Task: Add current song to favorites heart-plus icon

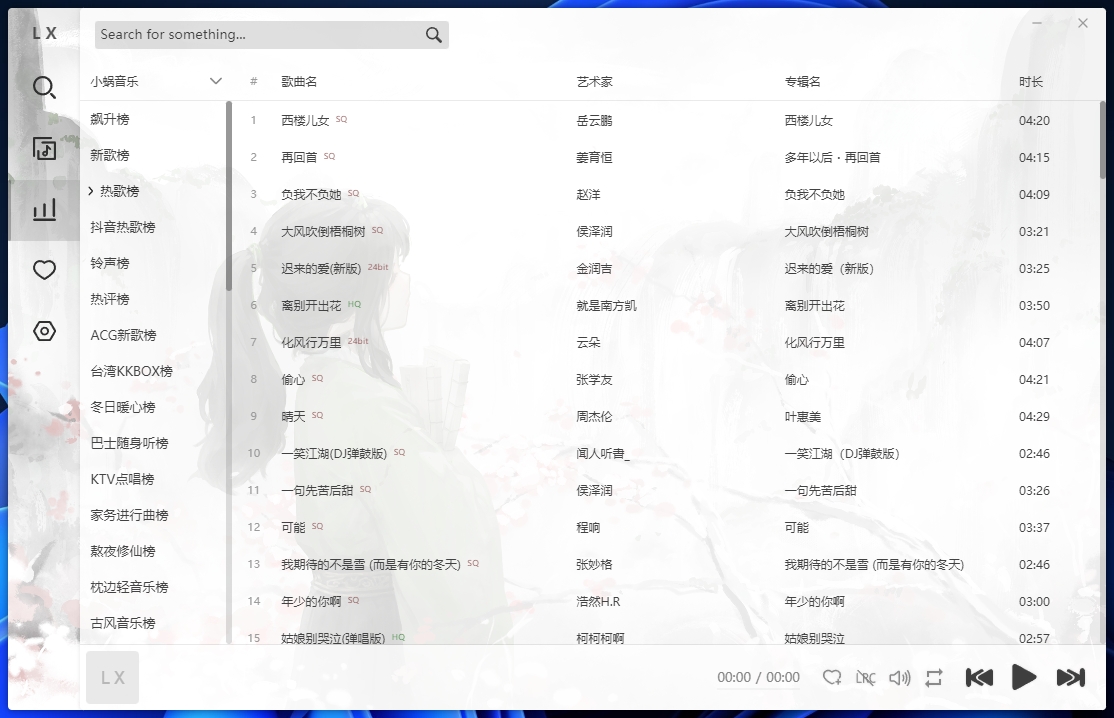Action: point(832,678)
